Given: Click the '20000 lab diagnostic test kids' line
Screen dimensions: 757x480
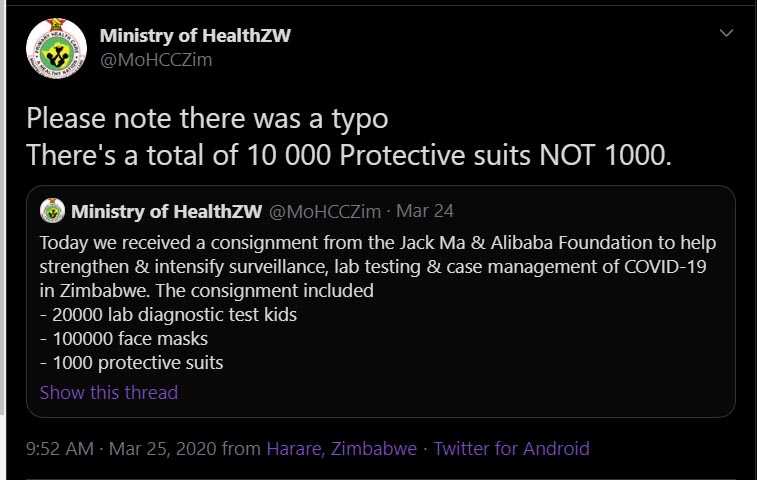Looking at the screenshot, I should 168,315.
